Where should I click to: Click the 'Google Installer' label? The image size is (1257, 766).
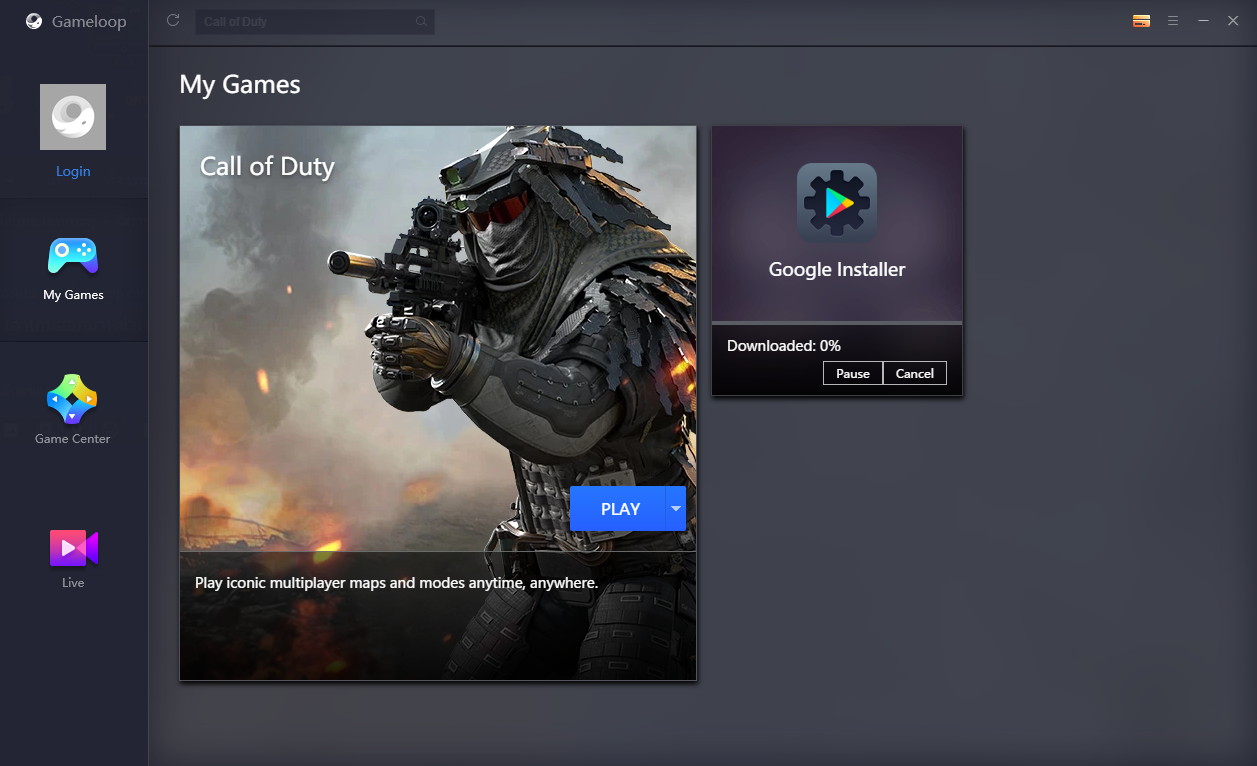click(837, 269)
